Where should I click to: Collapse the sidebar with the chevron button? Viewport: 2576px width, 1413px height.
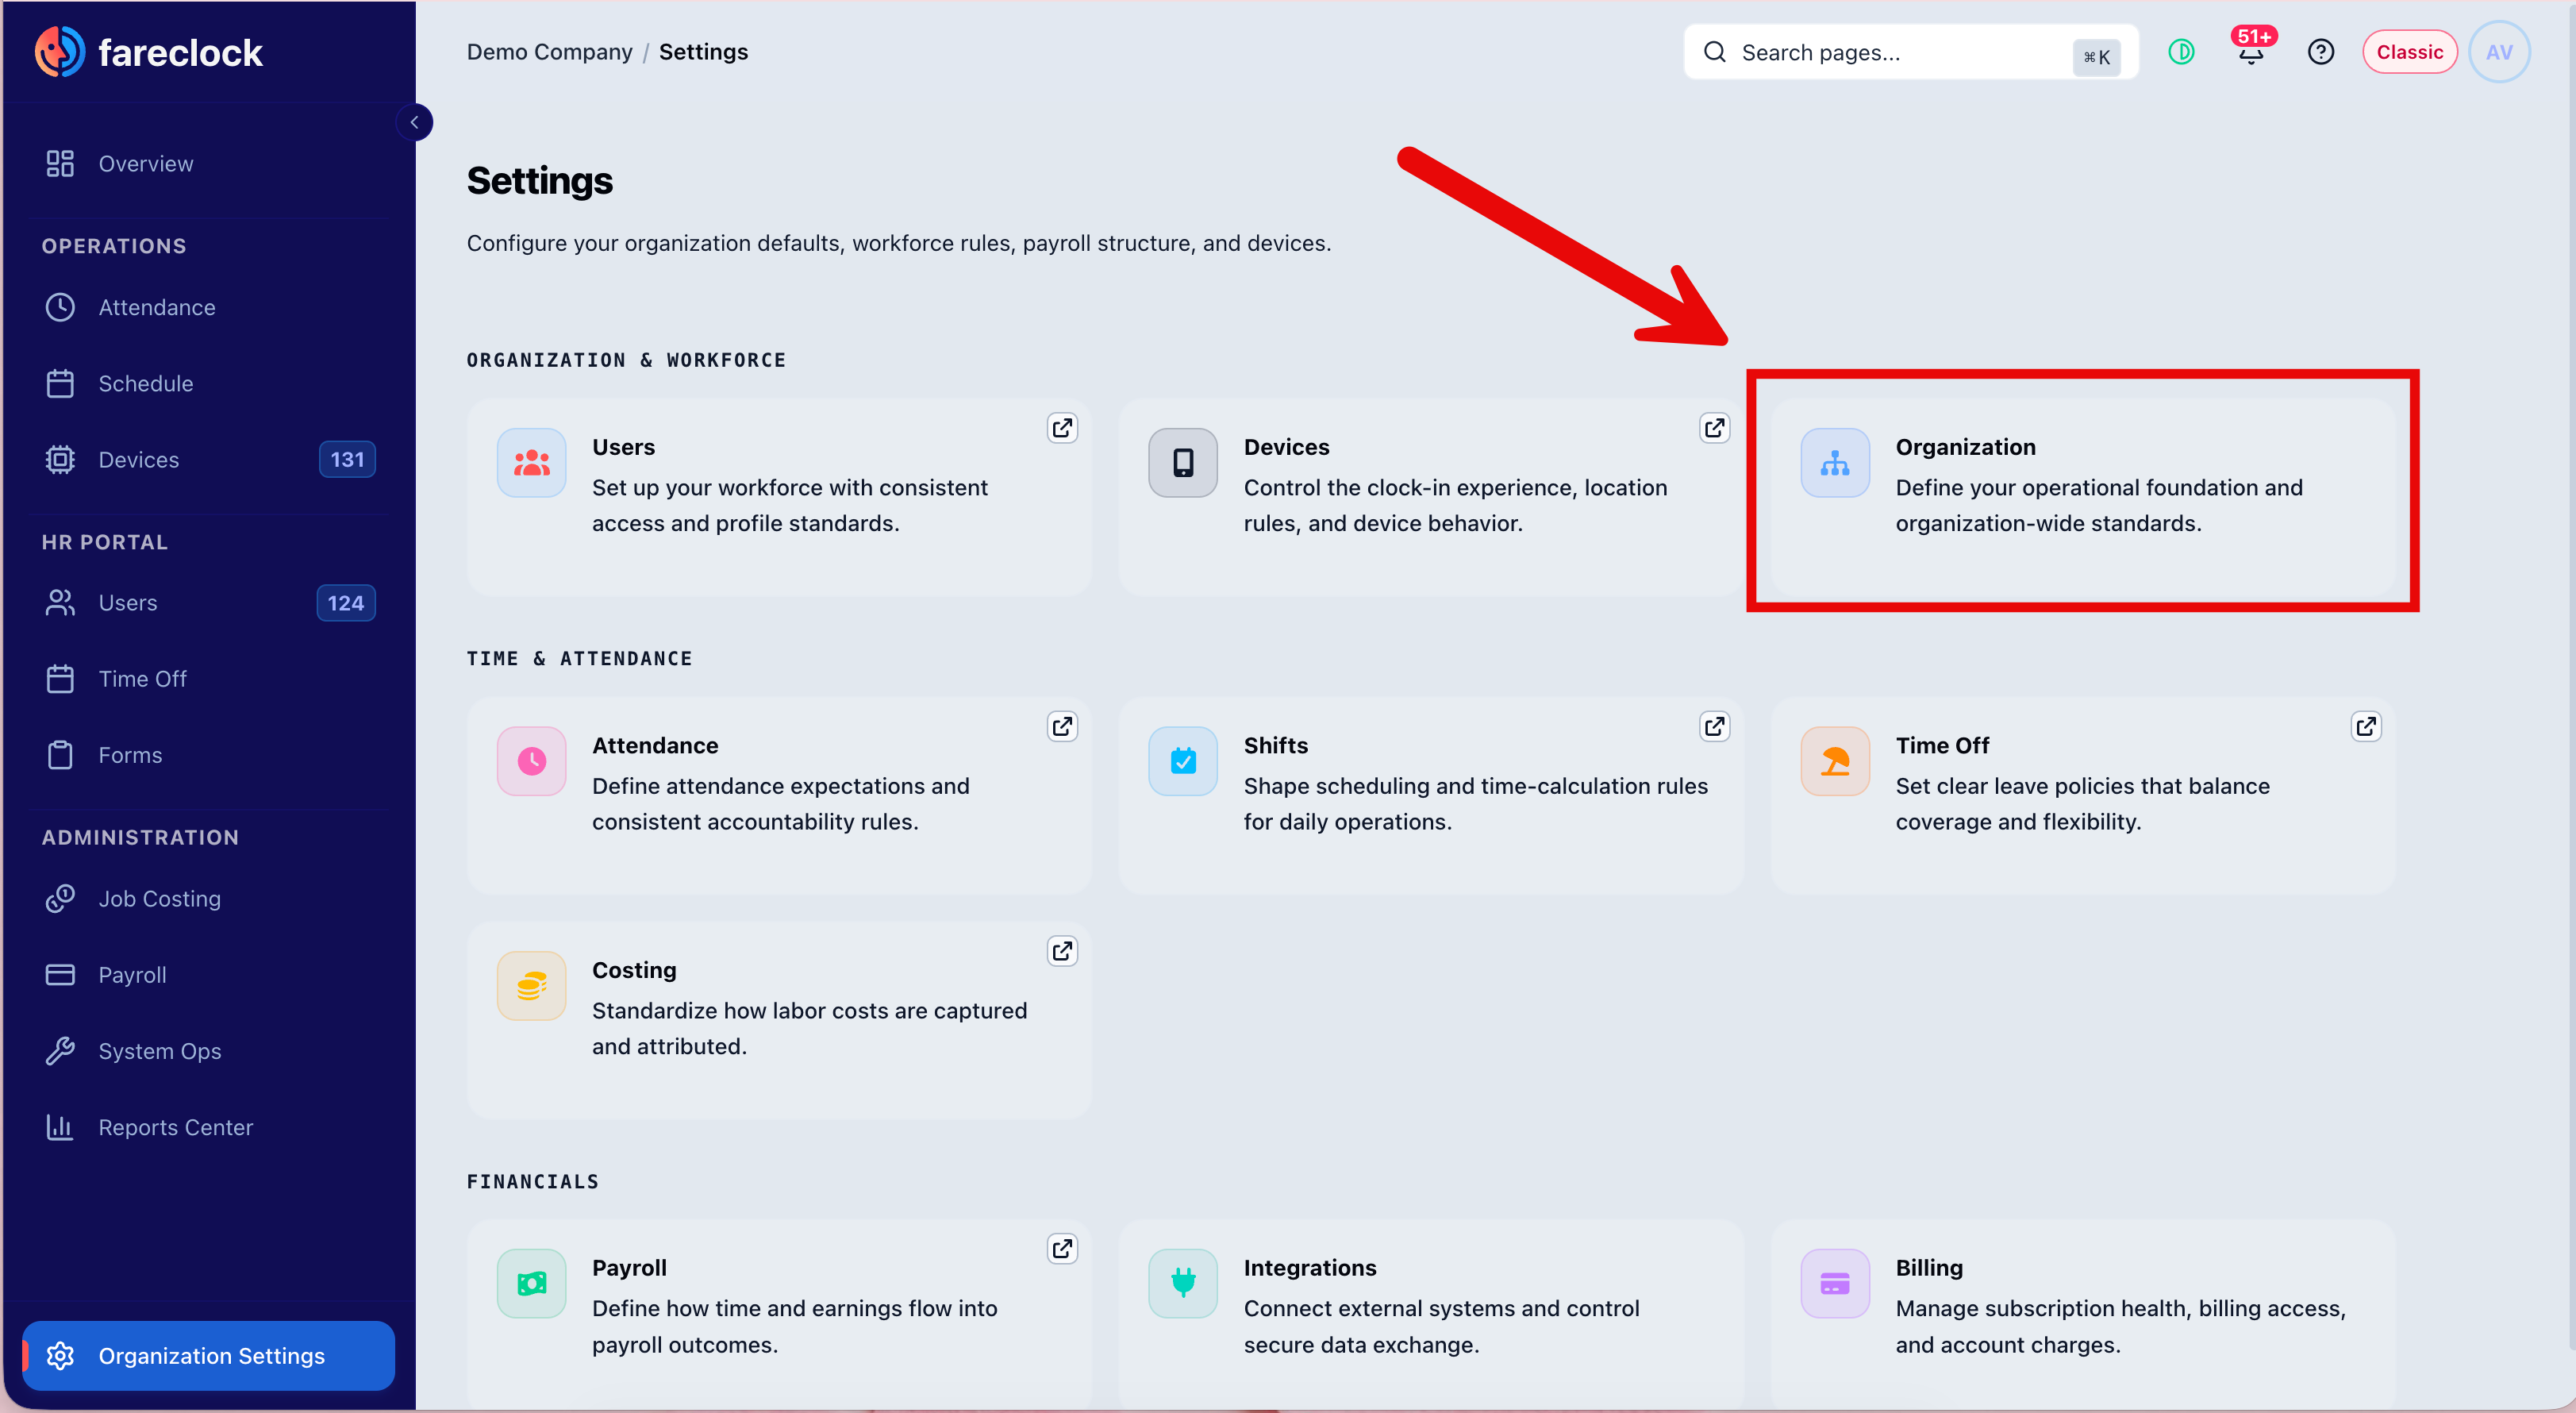coord(414,122)
